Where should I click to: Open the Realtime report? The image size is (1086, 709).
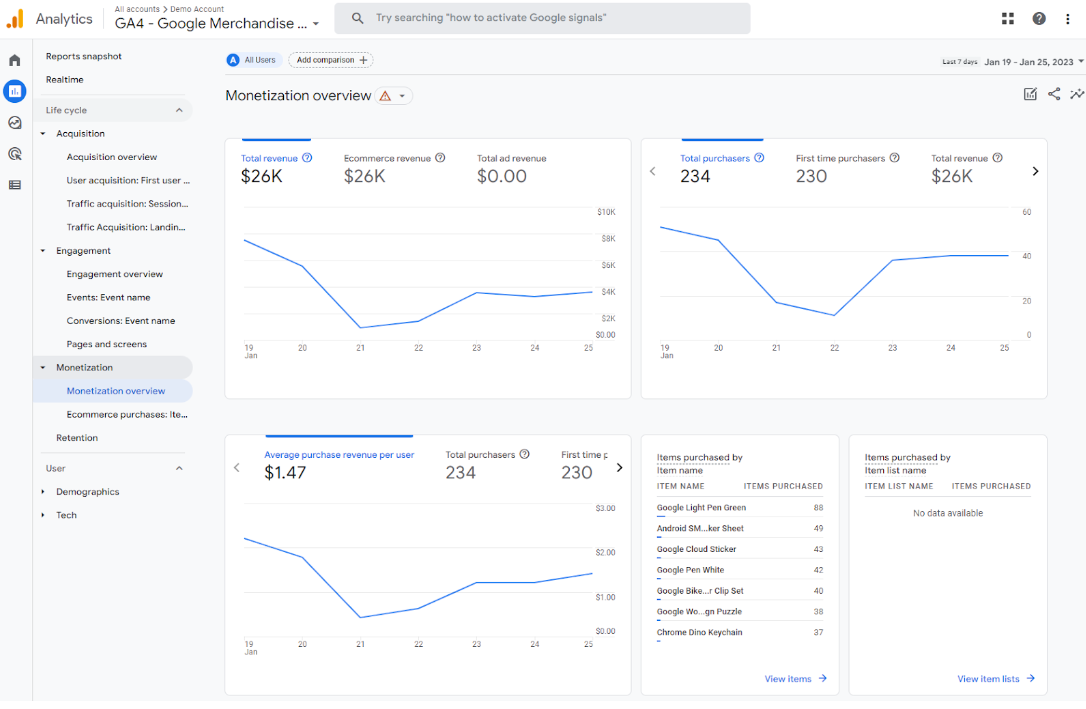pos(64,80)
